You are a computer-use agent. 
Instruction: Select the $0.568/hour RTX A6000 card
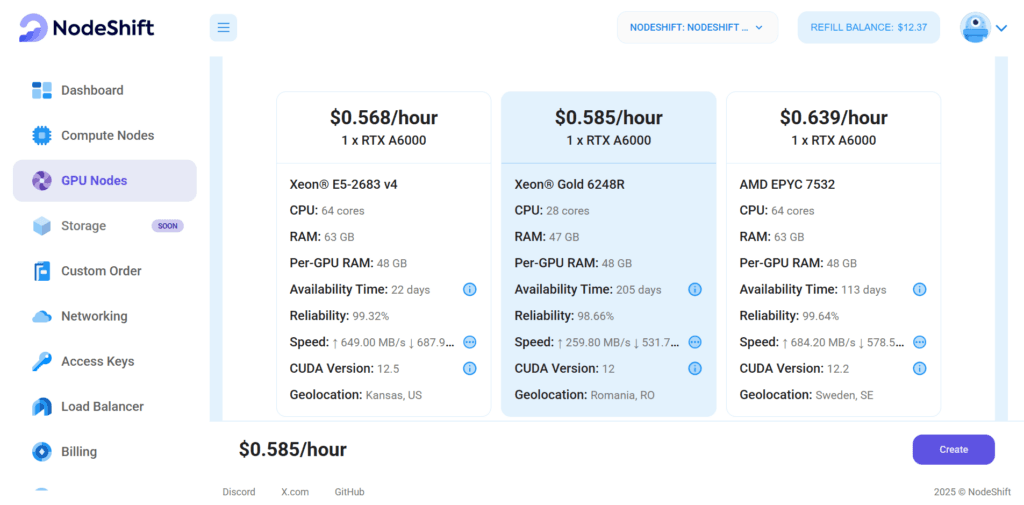[383, 253]
